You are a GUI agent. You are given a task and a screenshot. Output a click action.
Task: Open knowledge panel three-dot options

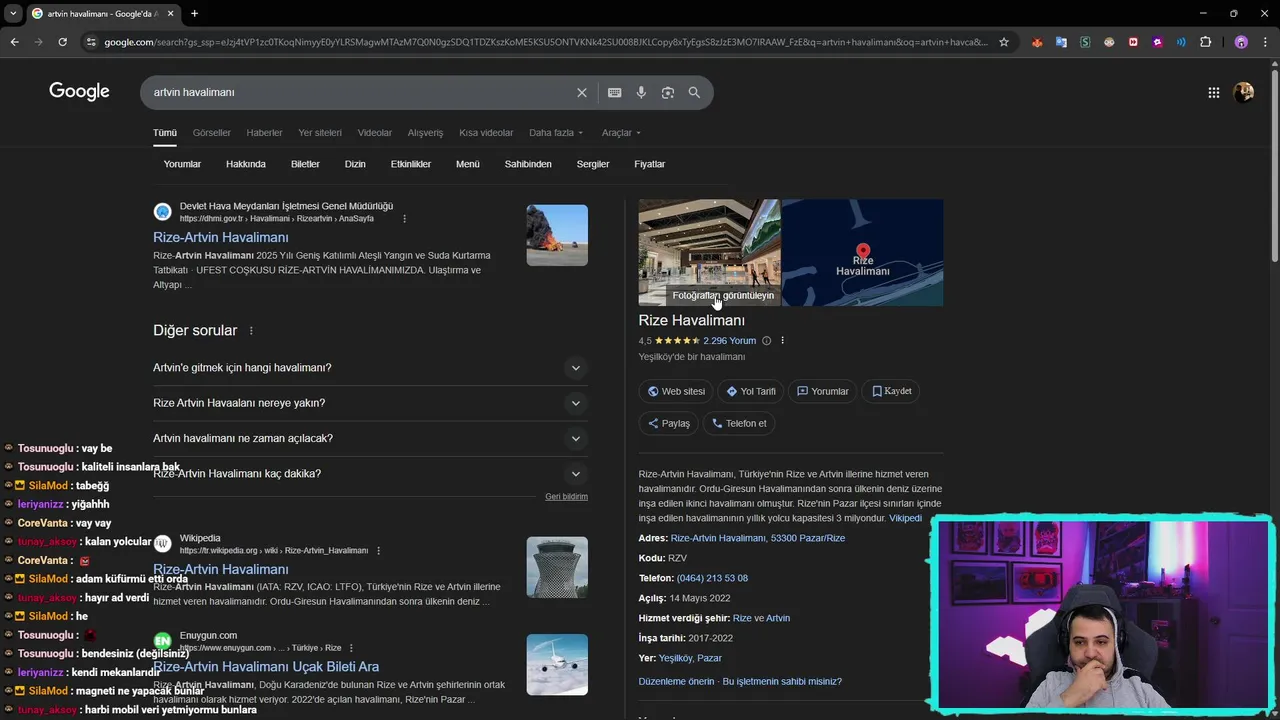click(x=782, y=341)
